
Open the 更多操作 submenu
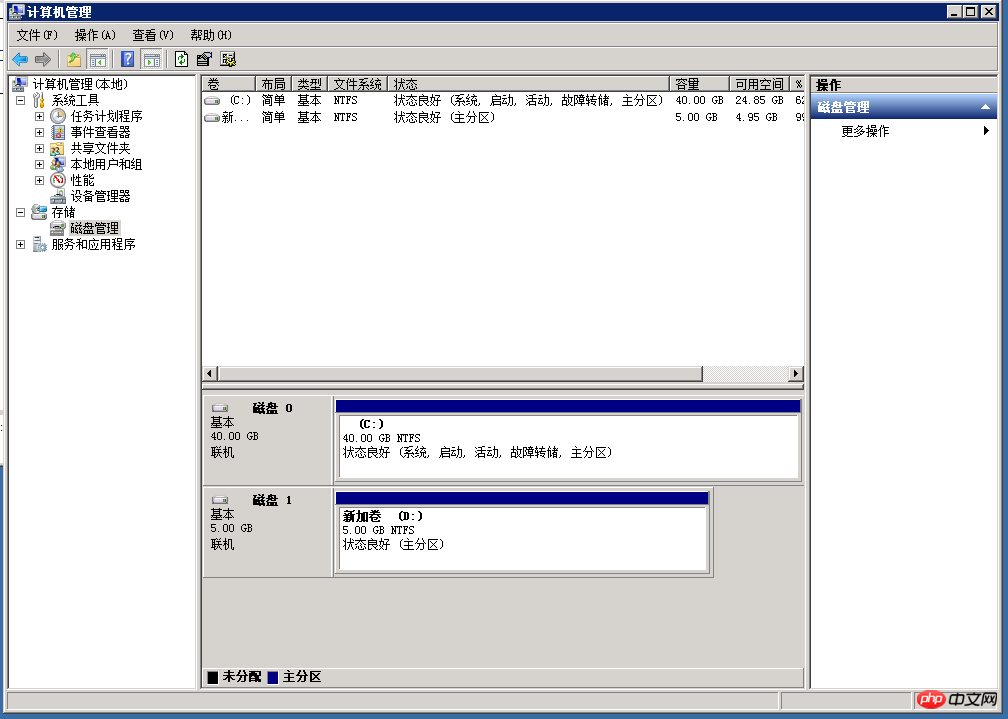[903, 131]
